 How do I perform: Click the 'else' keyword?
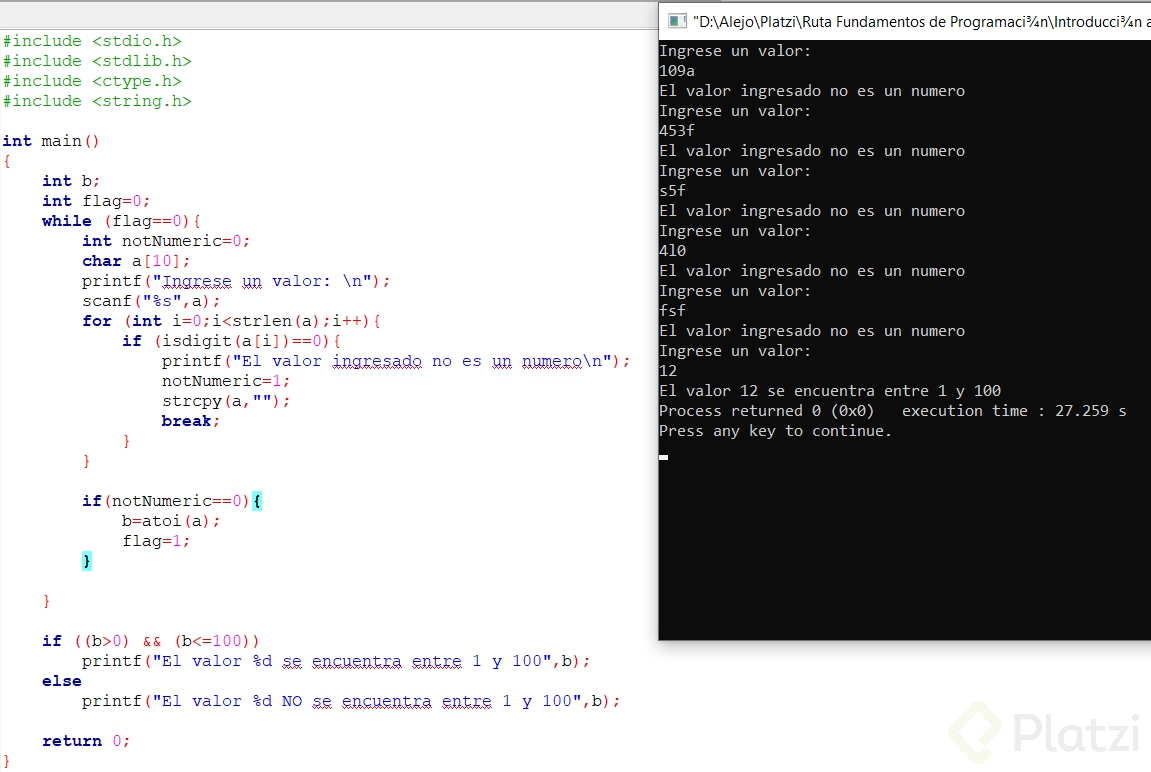[62, 681]
